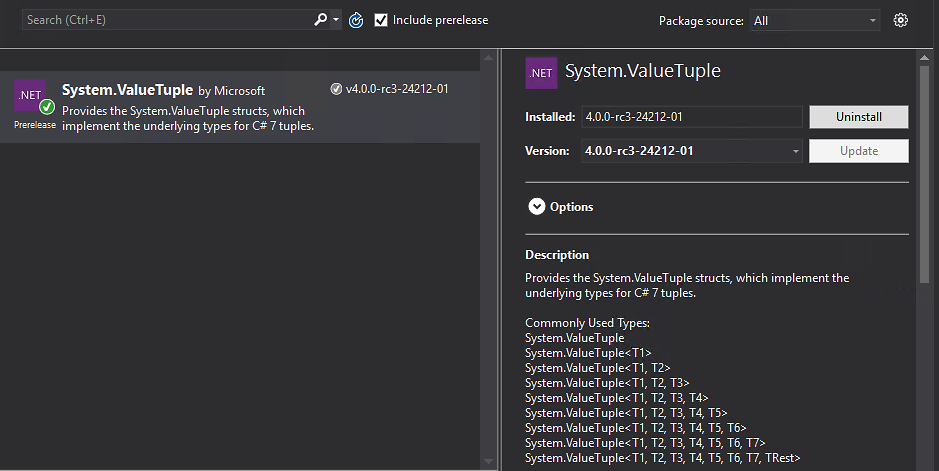The height and width of the screenshot is (471, 939).
Task: Click the .NET package icon in list
Action: coord(30,95)
